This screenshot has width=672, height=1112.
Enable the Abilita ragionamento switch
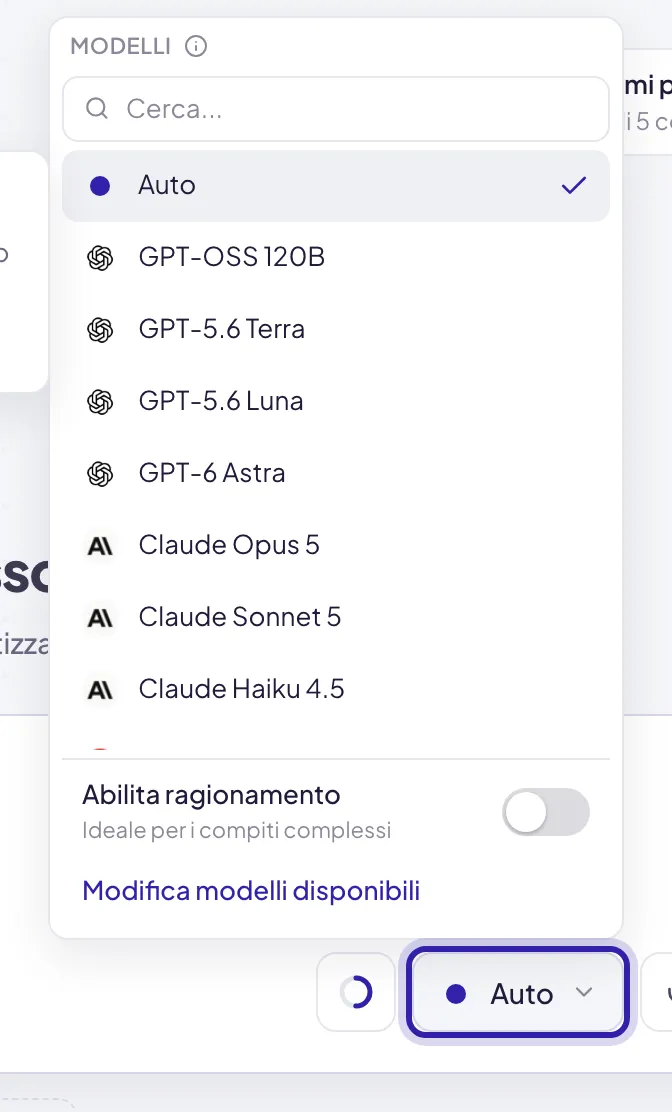point(546,812)
